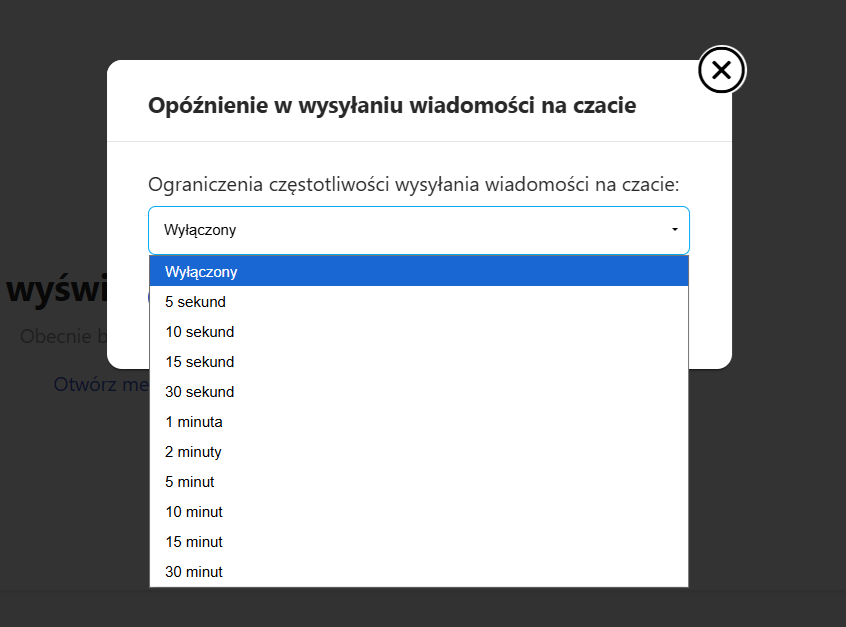The image size is (846, 627).
Task: Collapse the open Wyłączony select field
Action: 419,230
